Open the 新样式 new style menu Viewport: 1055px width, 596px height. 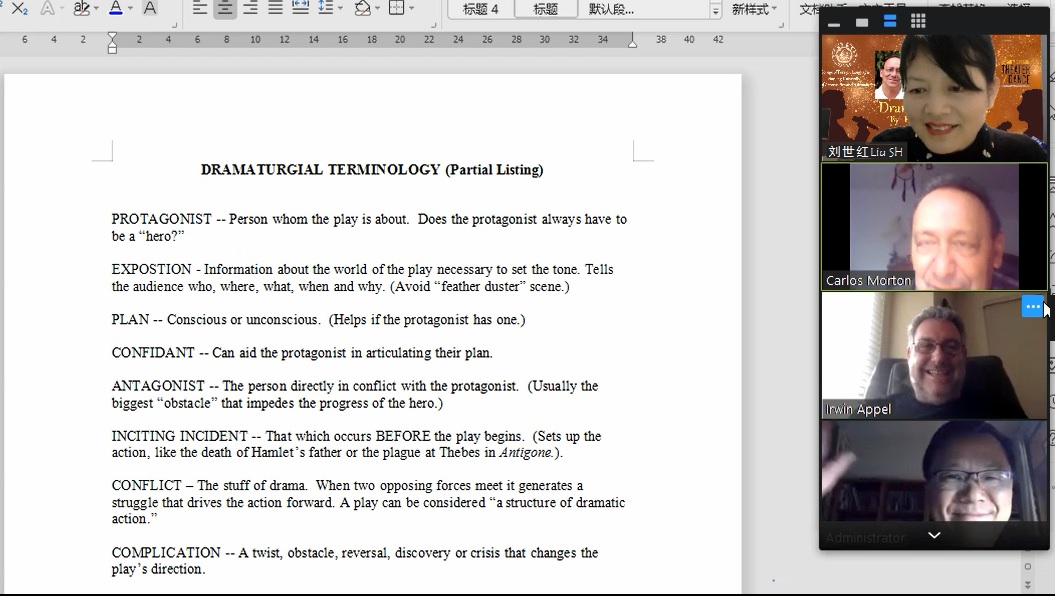point(754,9)
